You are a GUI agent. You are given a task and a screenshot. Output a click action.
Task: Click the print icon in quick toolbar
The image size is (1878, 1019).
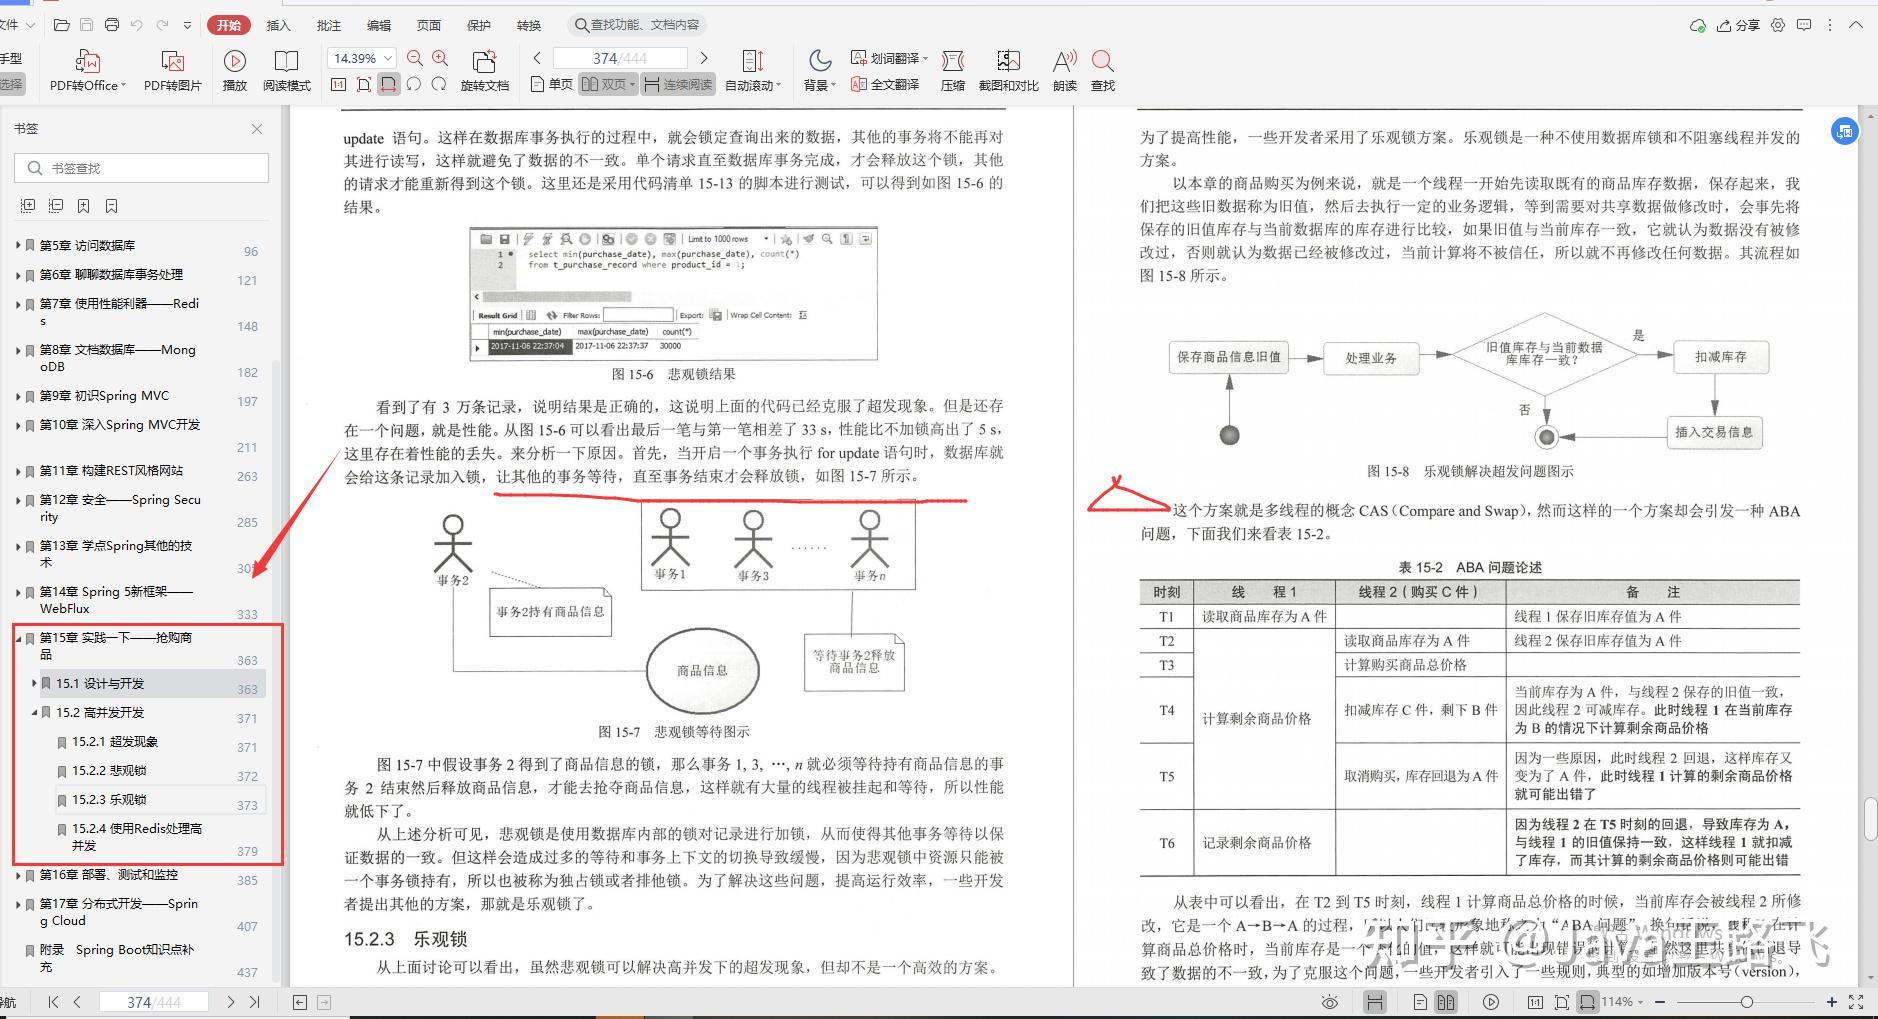111,25
